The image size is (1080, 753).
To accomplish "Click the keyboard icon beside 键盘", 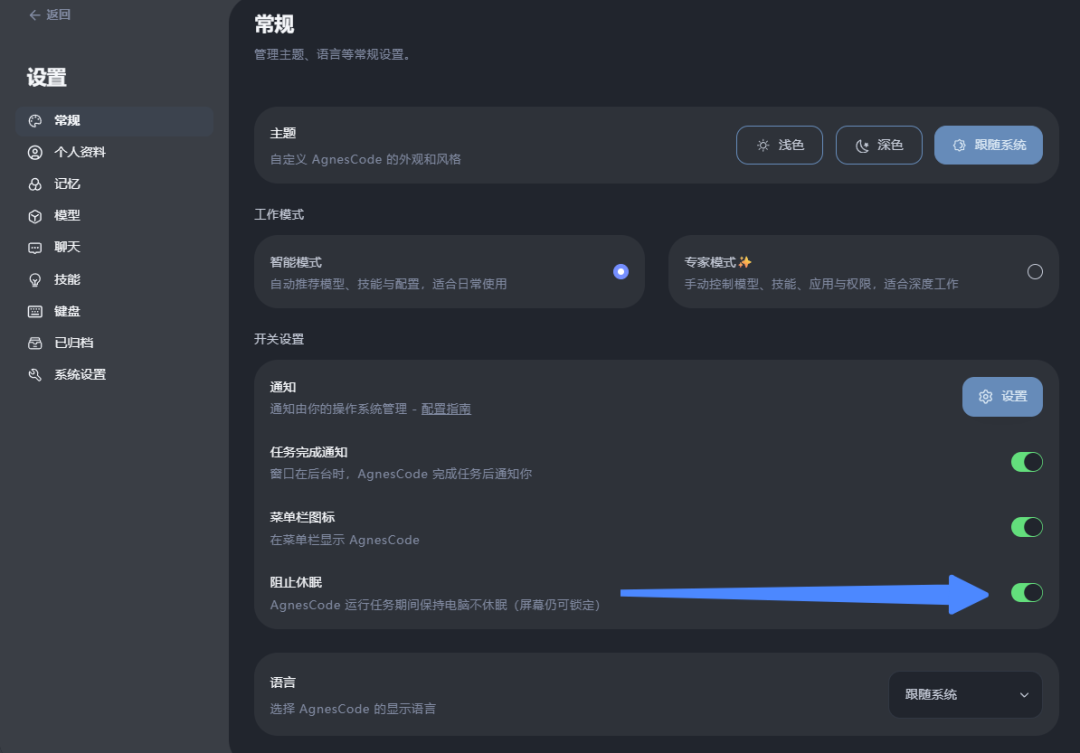I will point(35,311).
